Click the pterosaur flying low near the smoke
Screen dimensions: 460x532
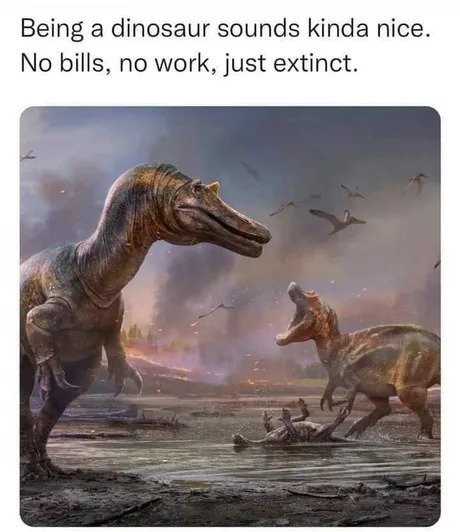pyautogui.click(x=215, y=310)
